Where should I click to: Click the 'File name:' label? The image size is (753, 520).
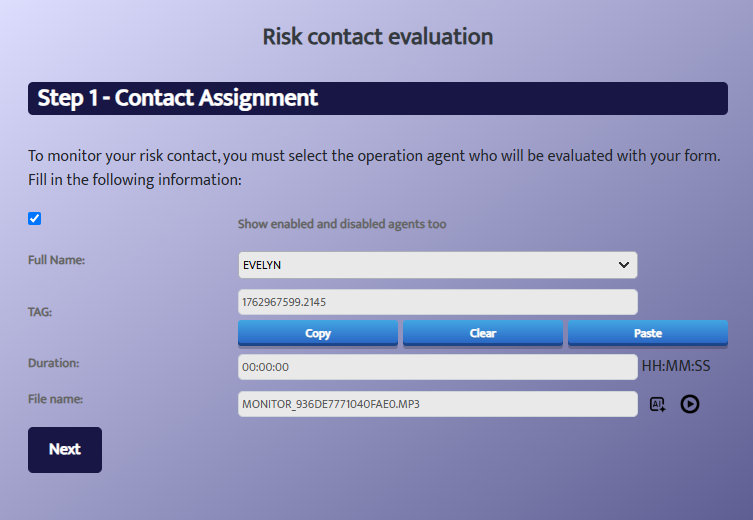55,399
